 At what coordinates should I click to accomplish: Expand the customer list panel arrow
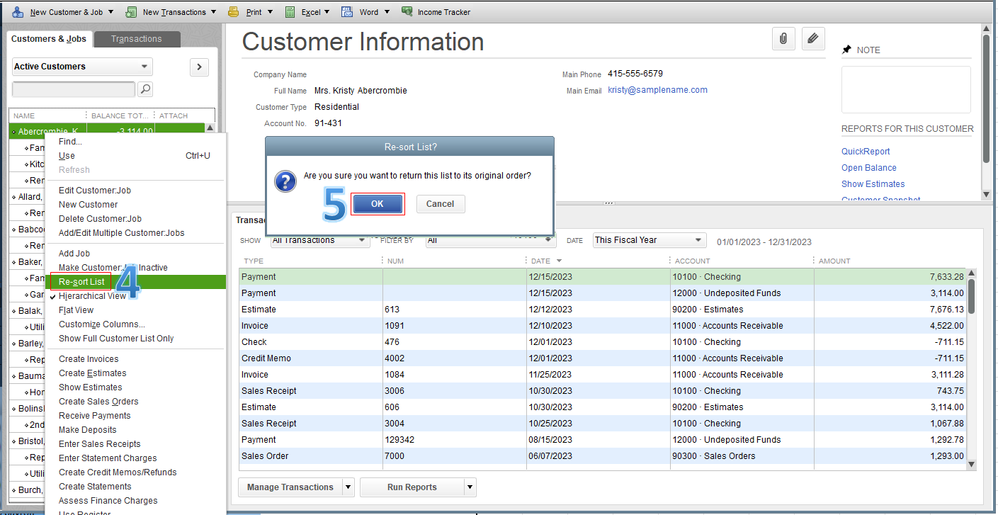pyautogui.click(x=198, y=67)
